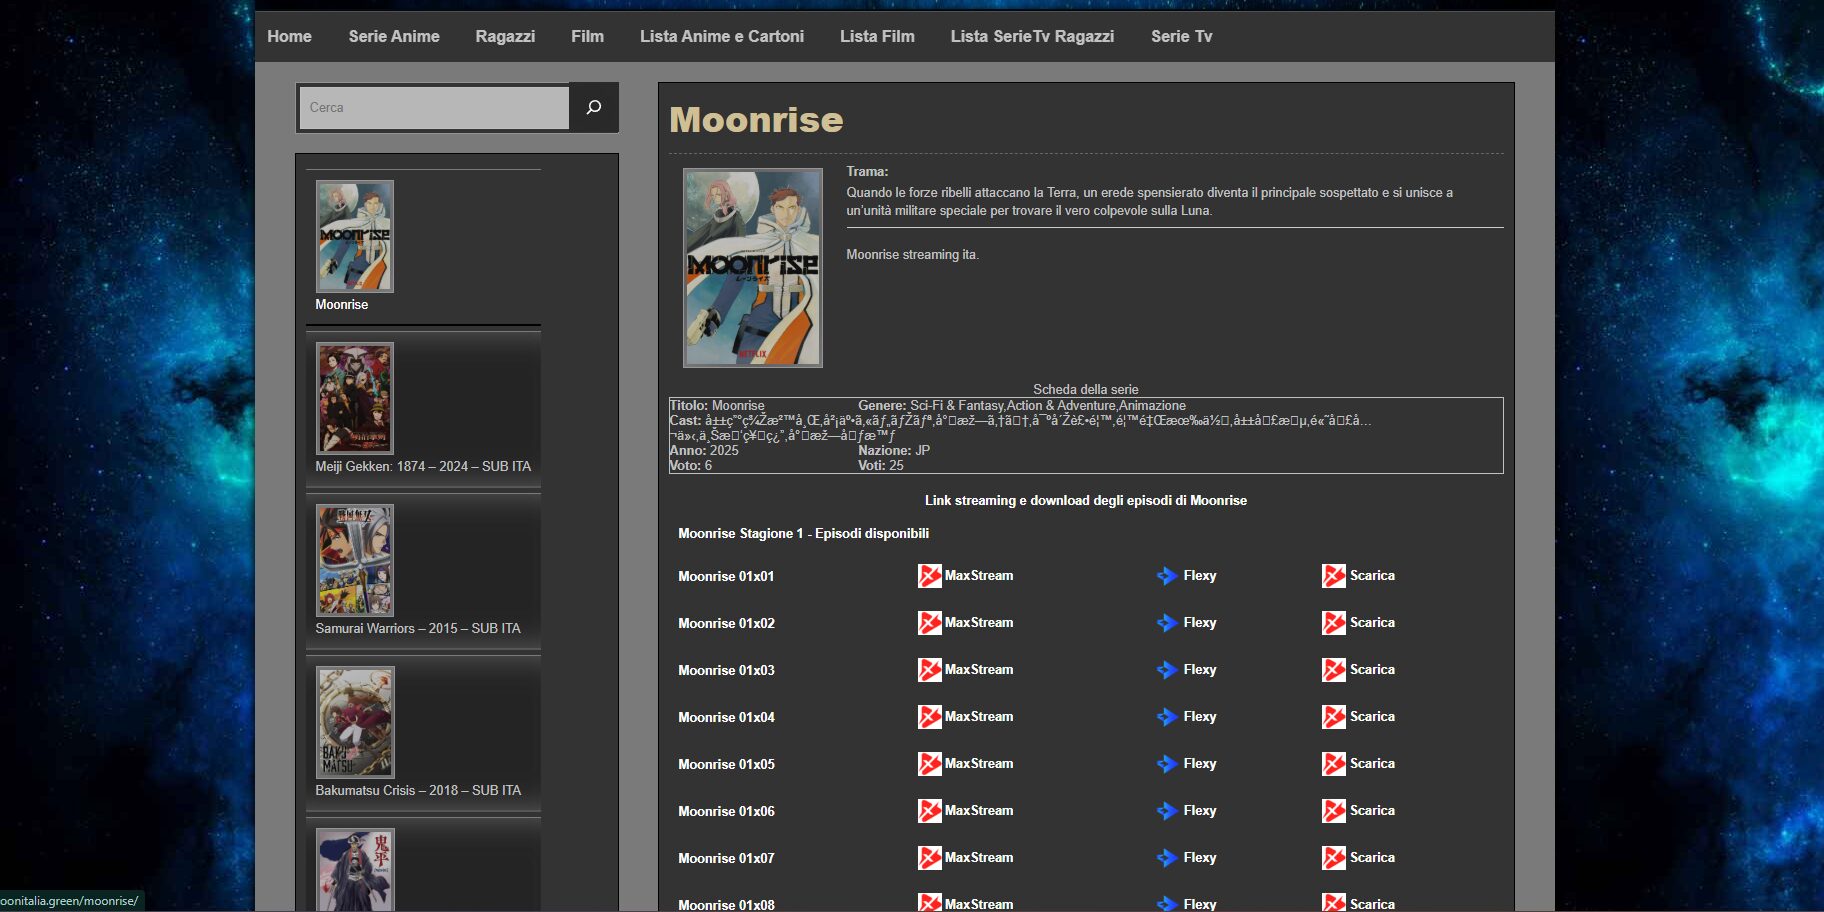
Task: Open Moonrise sidebar poster thumbnail
Action: tap(355, 236)
